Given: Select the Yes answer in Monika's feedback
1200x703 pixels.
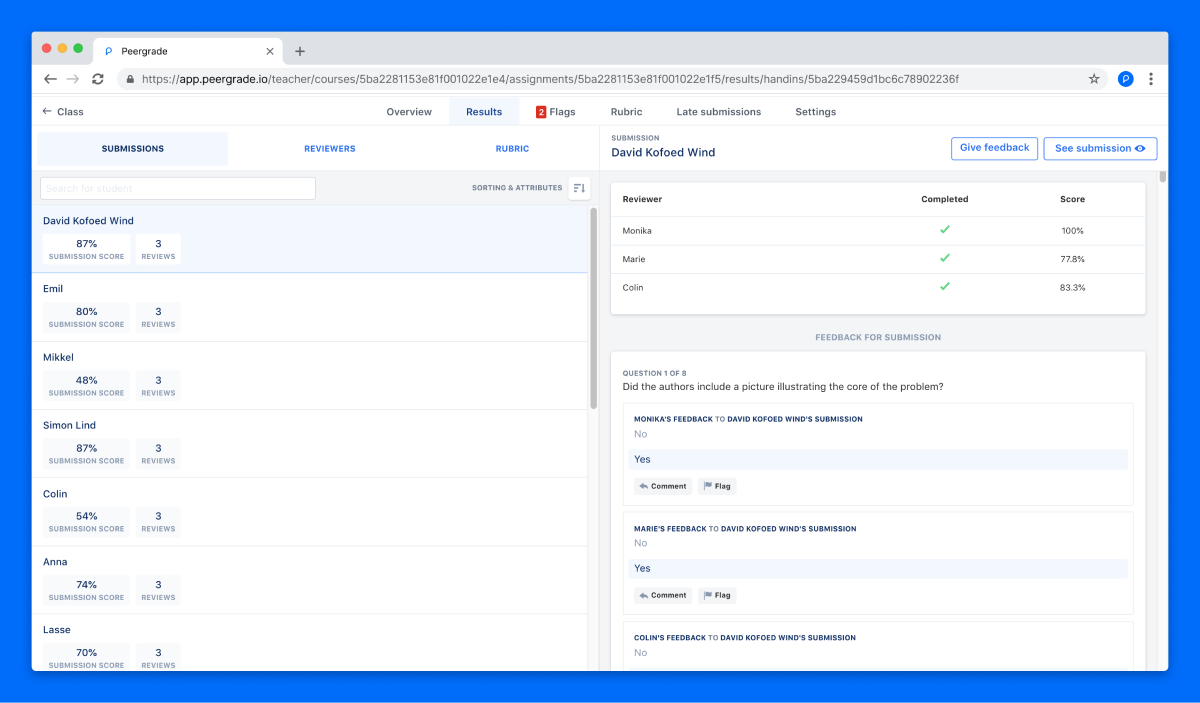Looking at the screenshot, I should (x=878, y=460).
